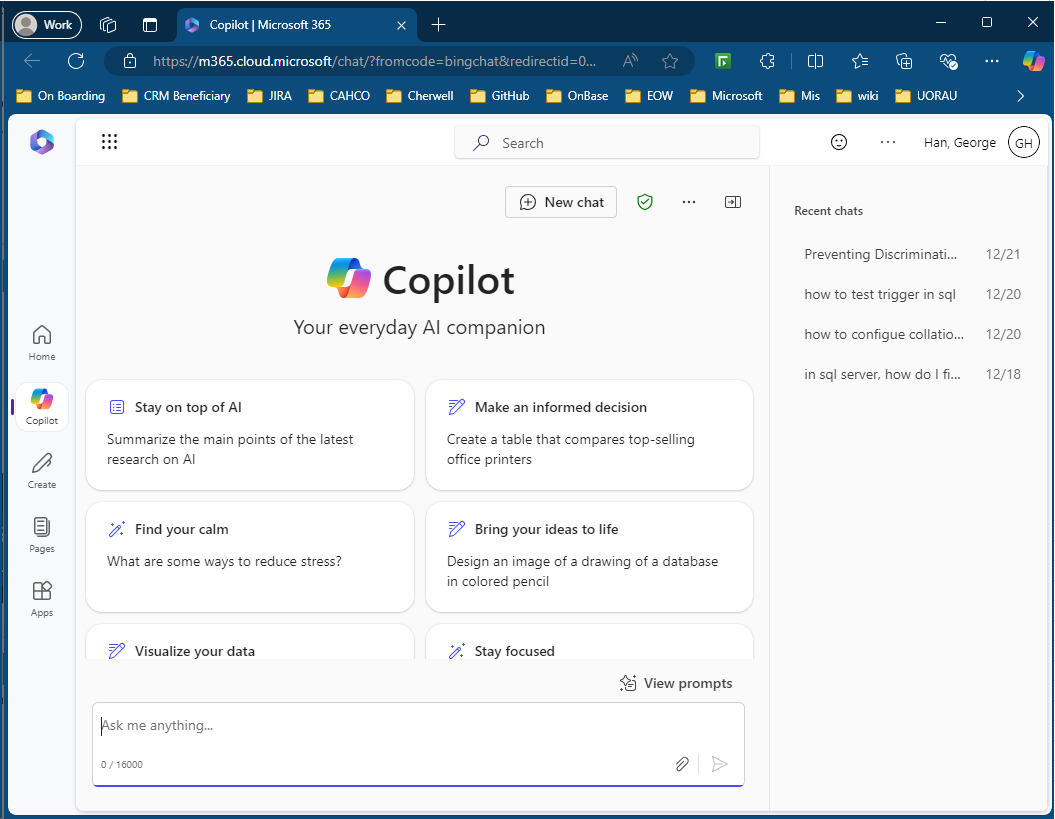Open Pages in the left sidebar
This screenshot has height=819, width=1055.
tap(42, 535)
